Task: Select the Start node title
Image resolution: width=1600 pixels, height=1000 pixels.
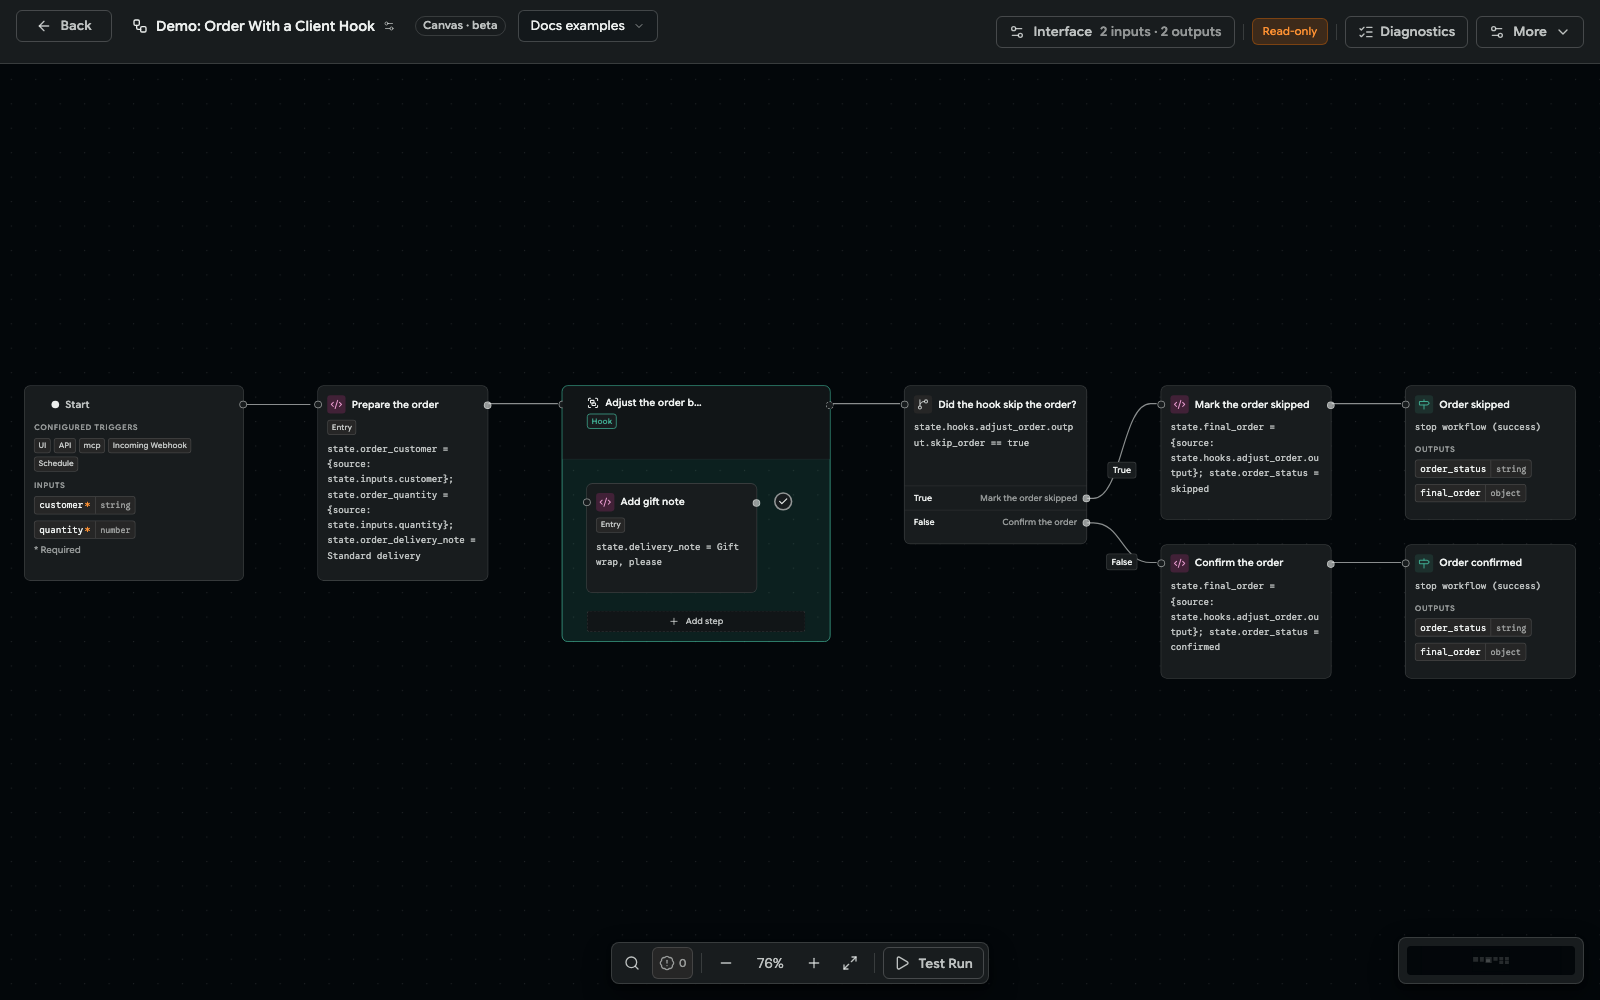Action: pos(77,405)
